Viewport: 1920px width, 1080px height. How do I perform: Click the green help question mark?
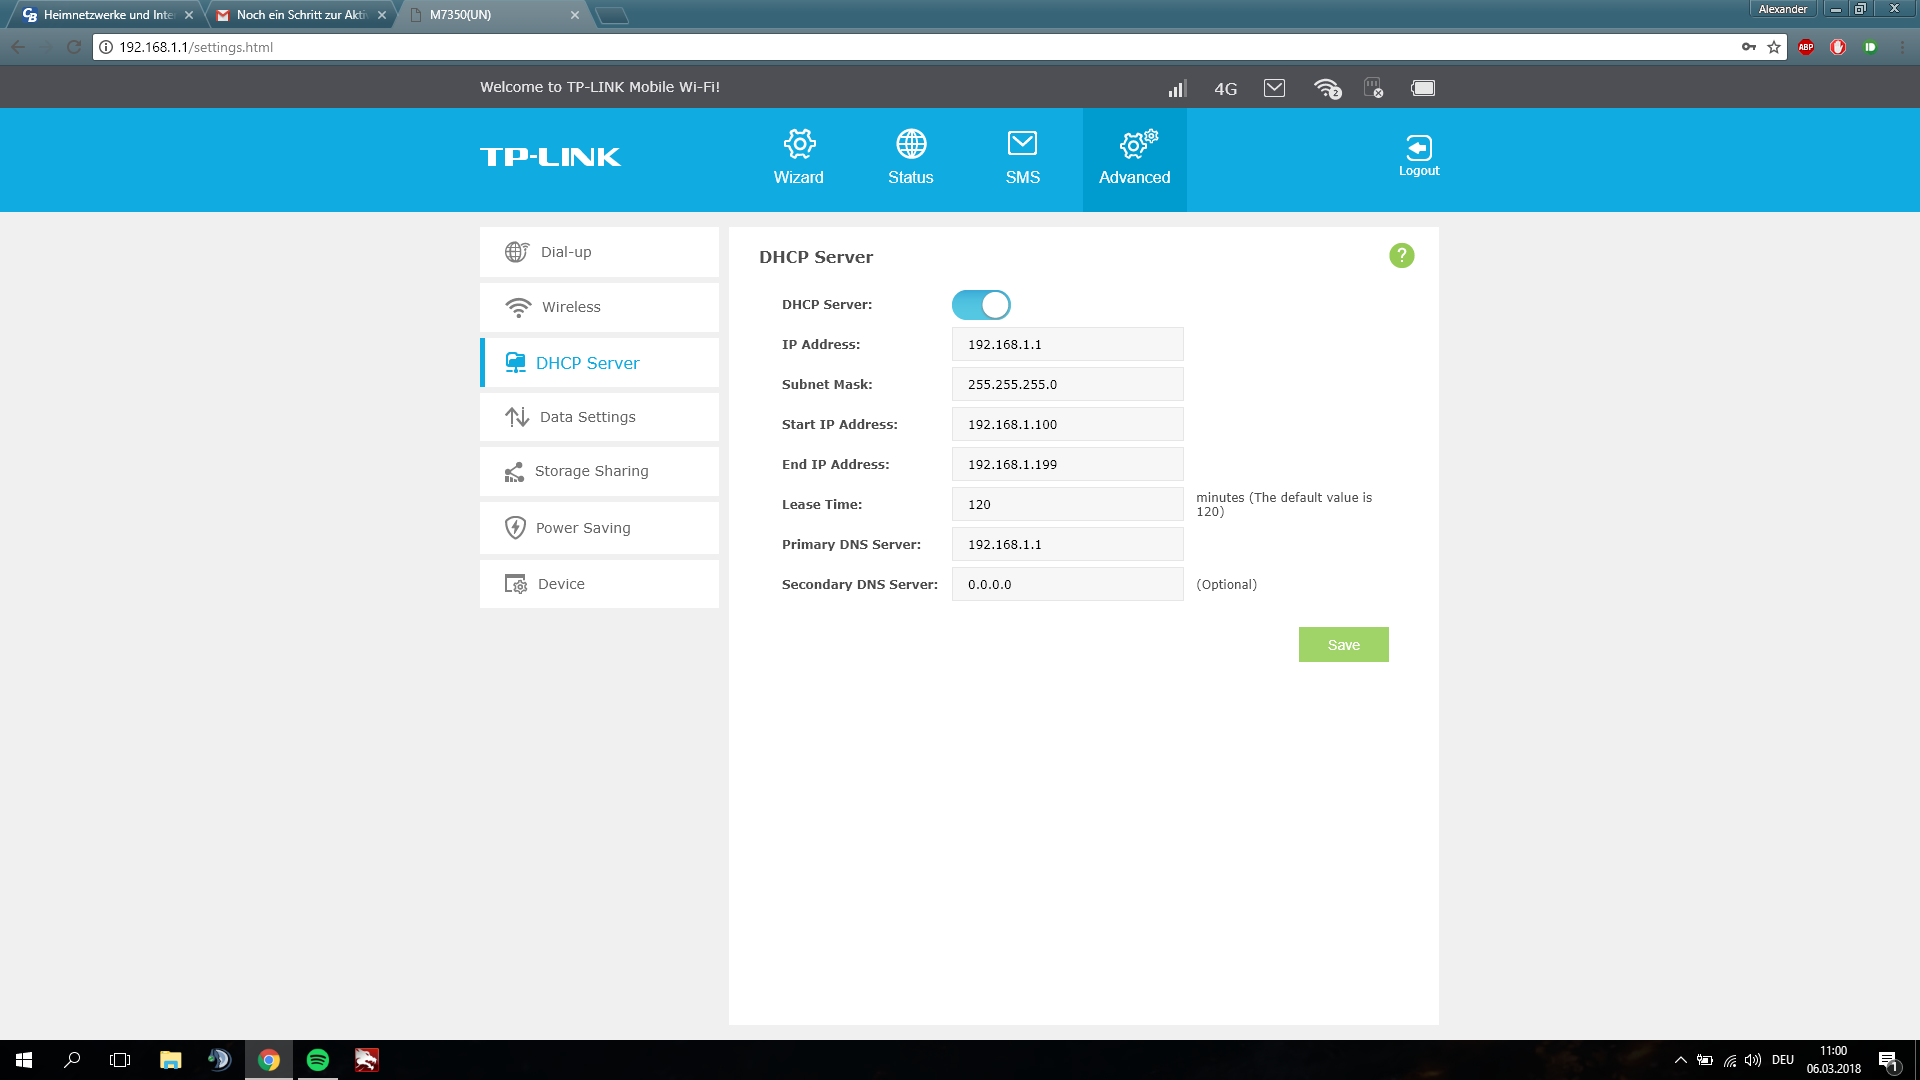1401,256
